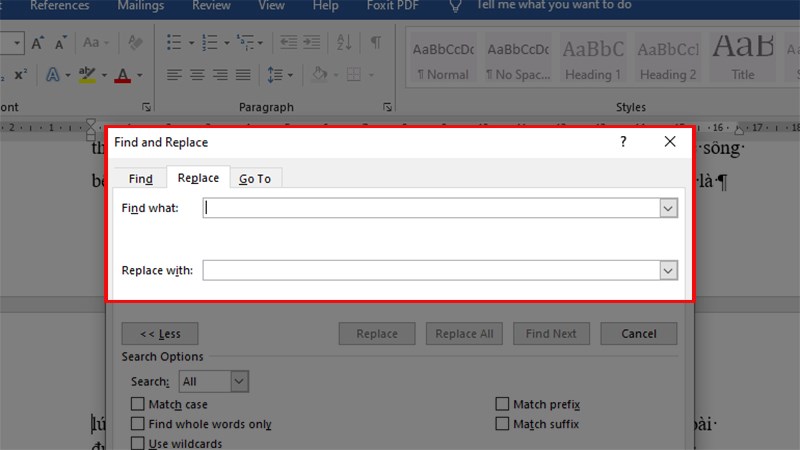800x450 pixels.
Task: Click the bullet list icon
Action: [x=174, y=43]
